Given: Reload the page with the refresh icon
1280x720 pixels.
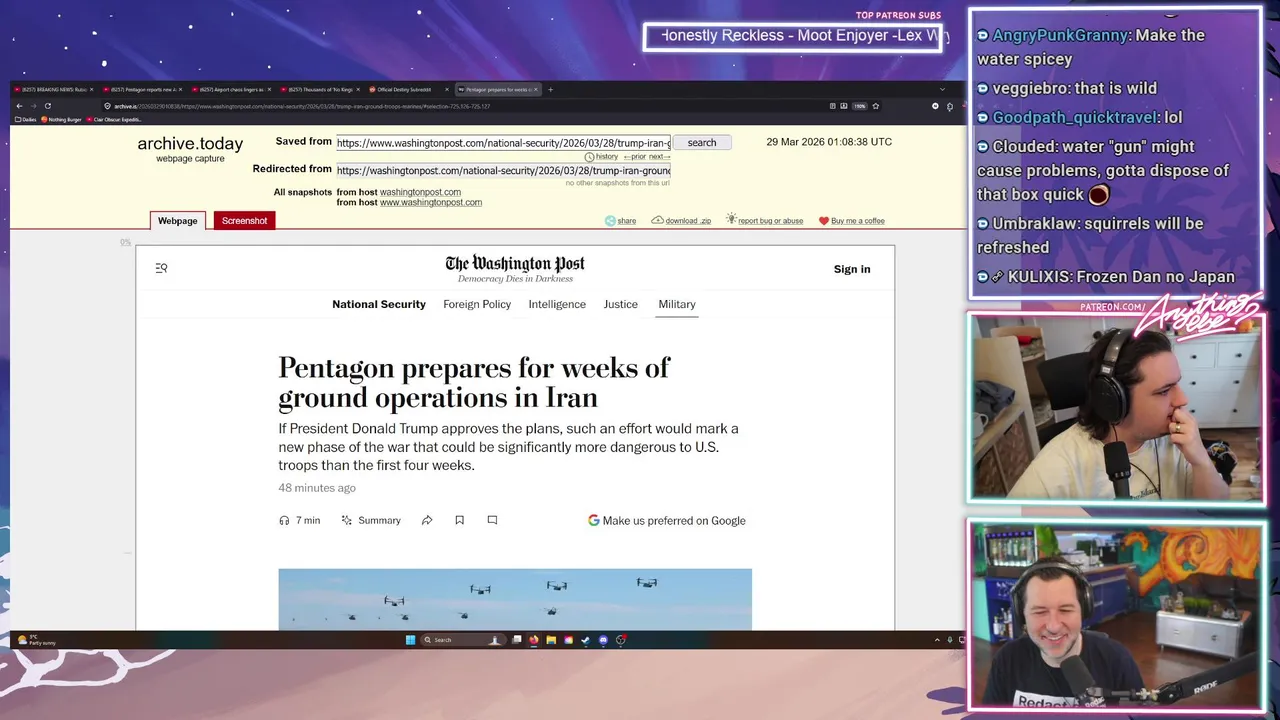Looking at the screenshot, I should coord(47,106).
